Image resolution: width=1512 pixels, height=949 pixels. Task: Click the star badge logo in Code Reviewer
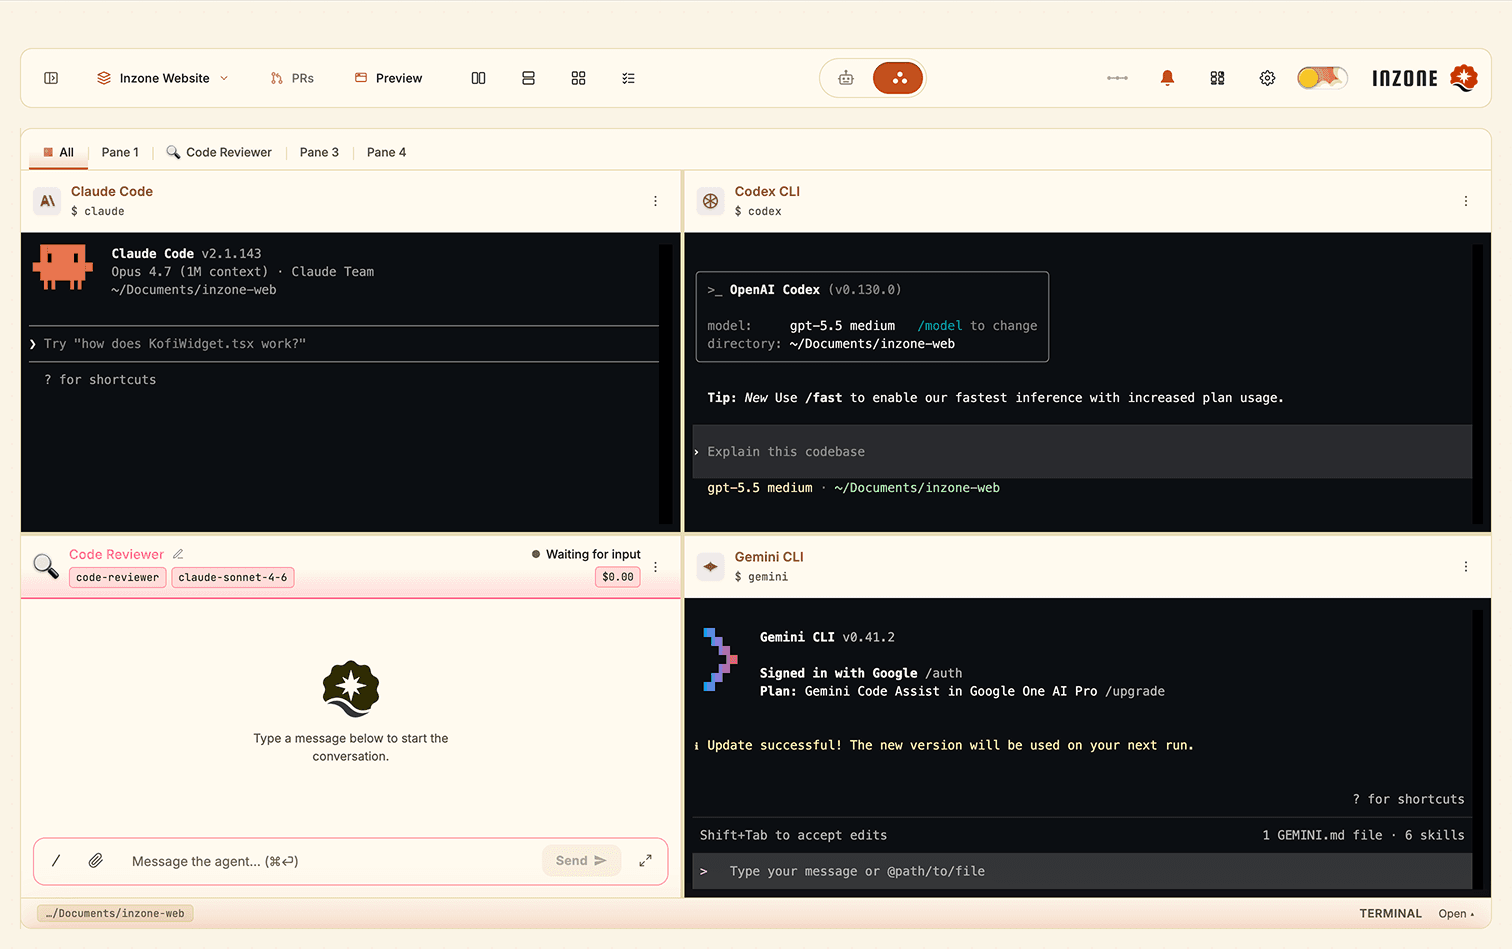[x=351, y=689]
